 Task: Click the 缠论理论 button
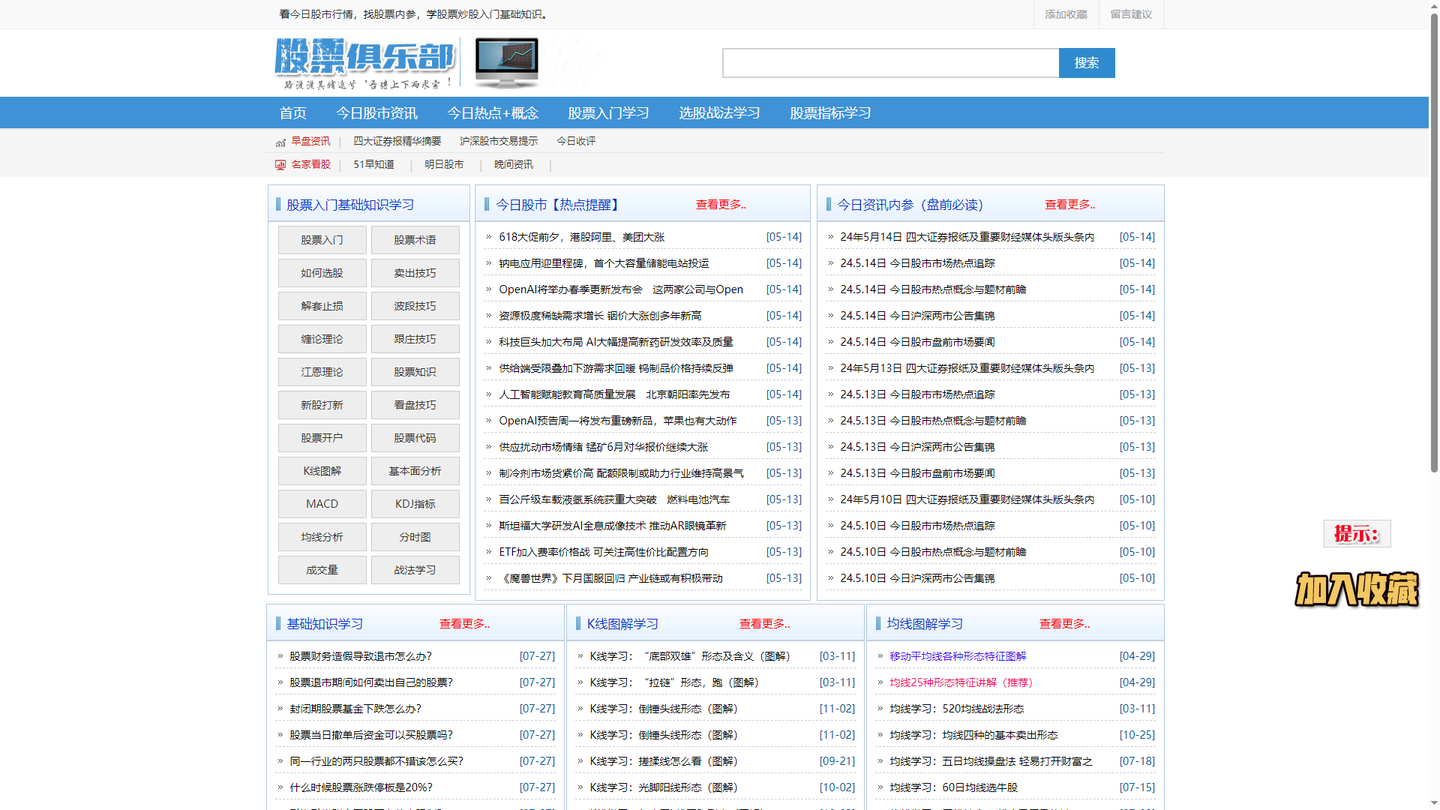click(322, 339)
